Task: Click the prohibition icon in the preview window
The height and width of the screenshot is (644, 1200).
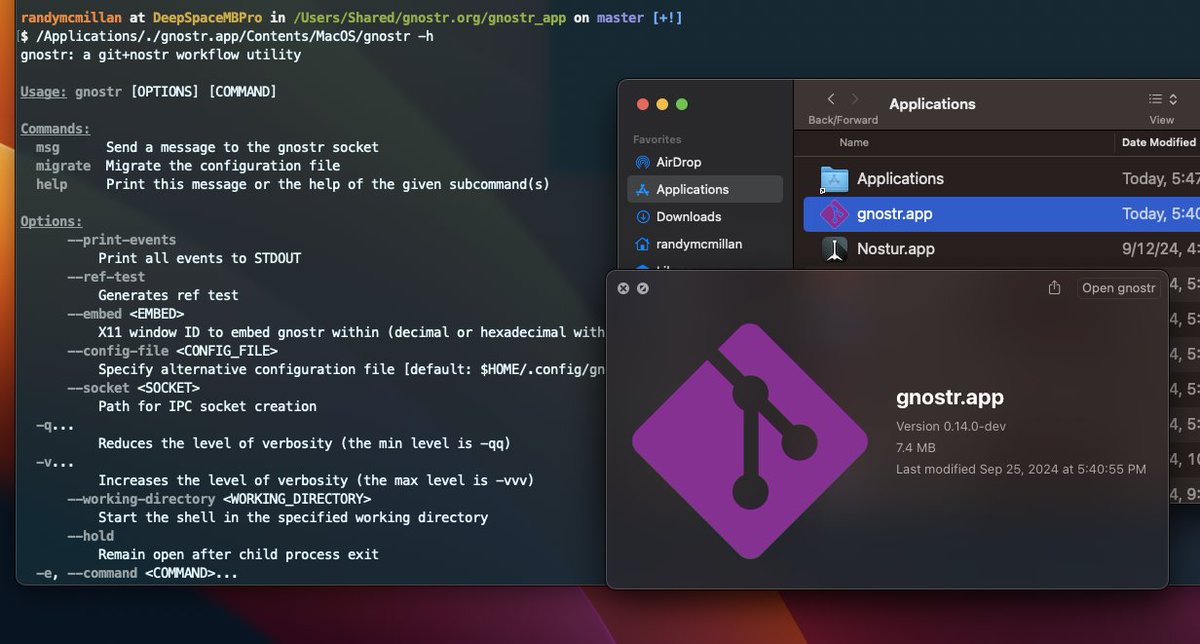Action: [x=640, y=288]
